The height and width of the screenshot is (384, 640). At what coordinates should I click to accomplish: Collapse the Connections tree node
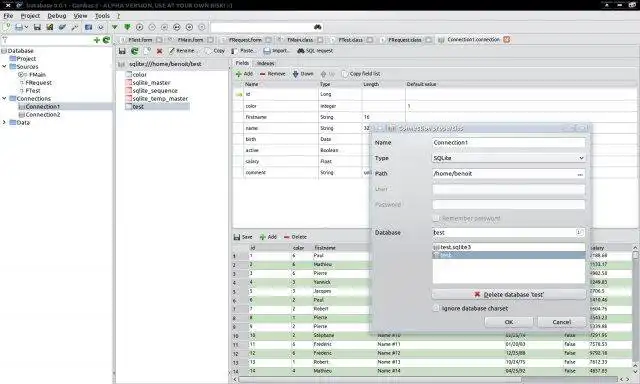(x=4, y=98)
